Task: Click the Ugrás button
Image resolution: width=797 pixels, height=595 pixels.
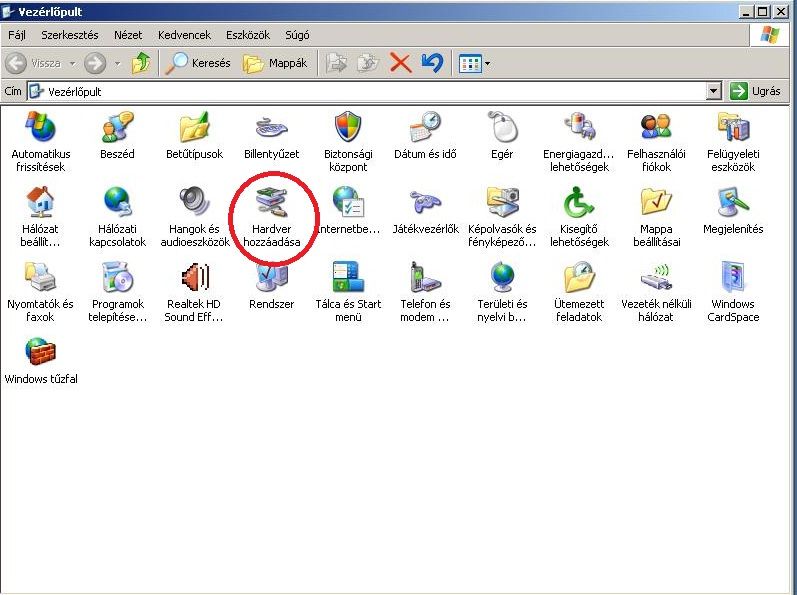Action: tap(755, 91)
